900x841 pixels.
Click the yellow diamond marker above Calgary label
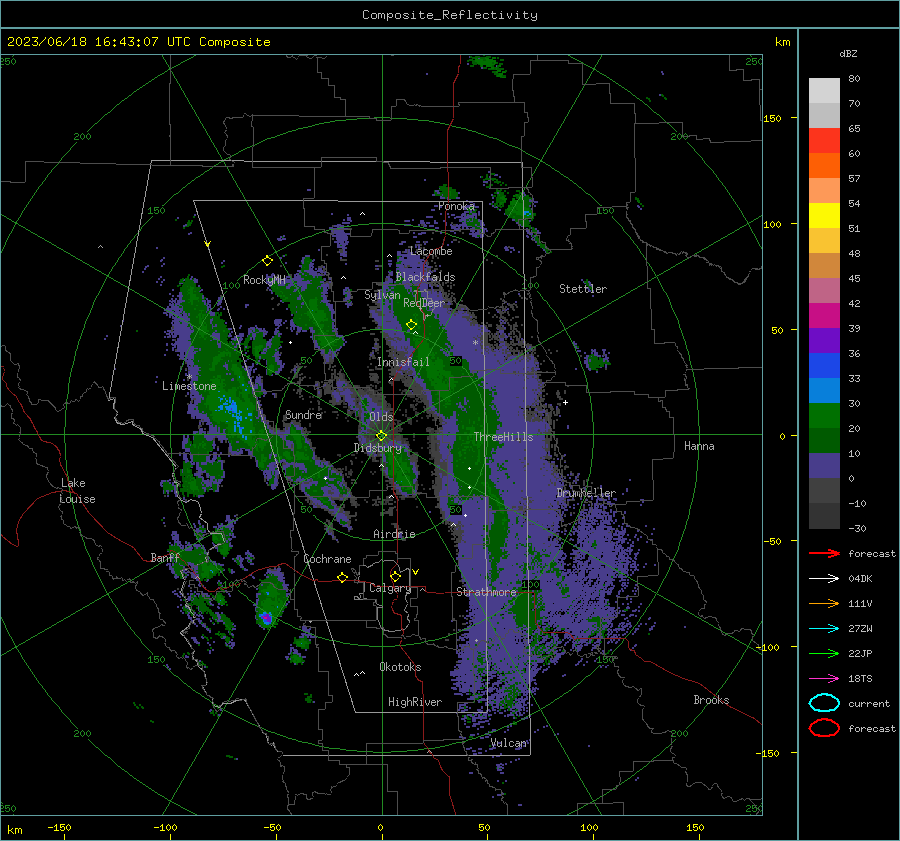[x=395, y=576]
